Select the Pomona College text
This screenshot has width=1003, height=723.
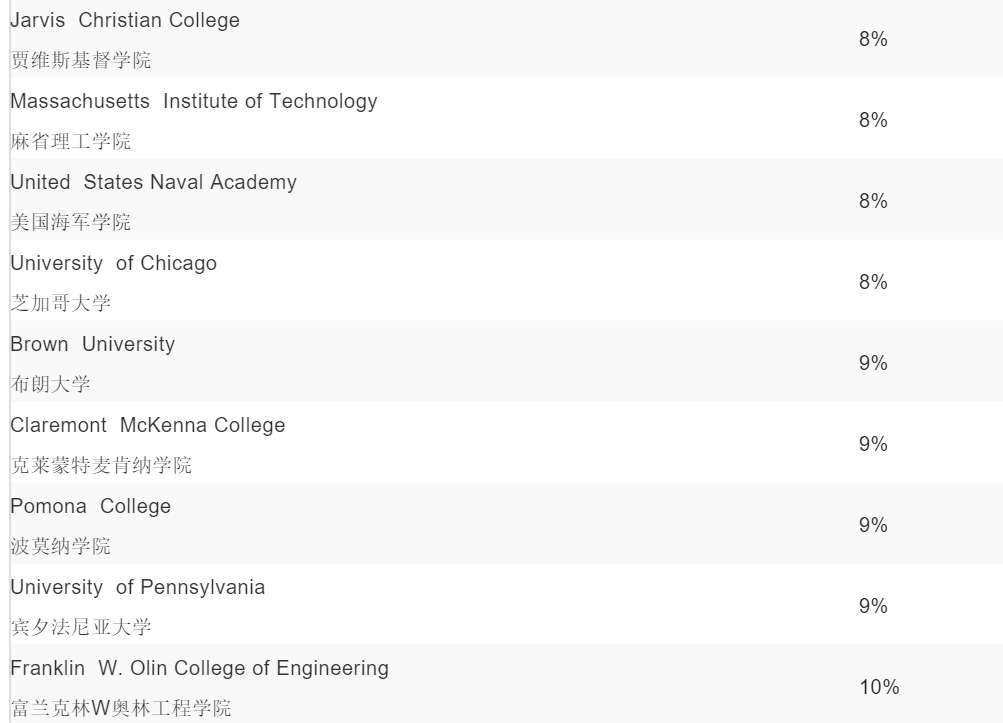[x=90, y=506]
